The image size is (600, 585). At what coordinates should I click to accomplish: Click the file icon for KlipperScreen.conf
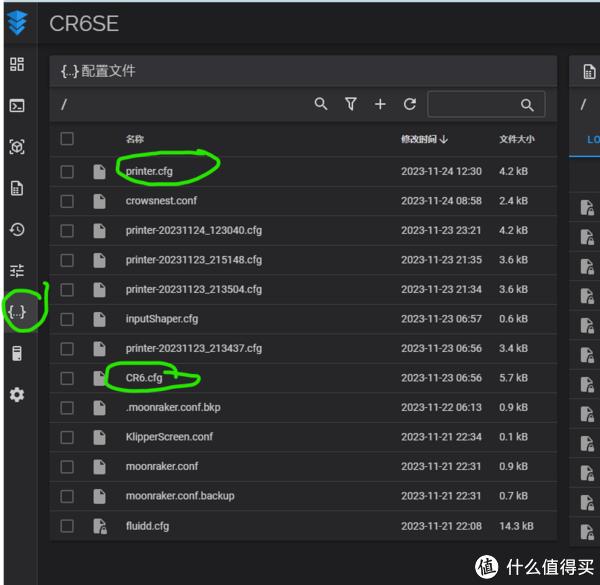tap(99, 437)
